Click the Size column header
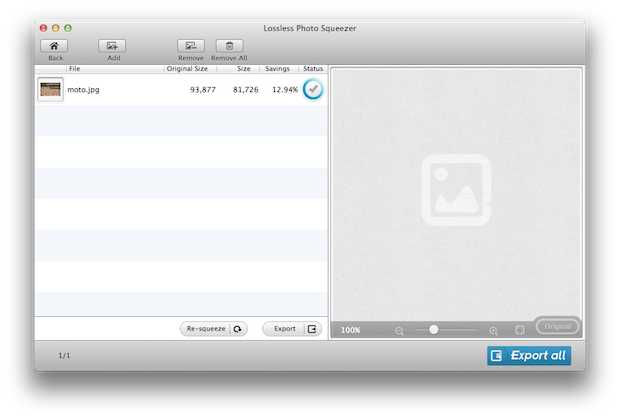This screenshot has width=620, height=419. [243, 69]
